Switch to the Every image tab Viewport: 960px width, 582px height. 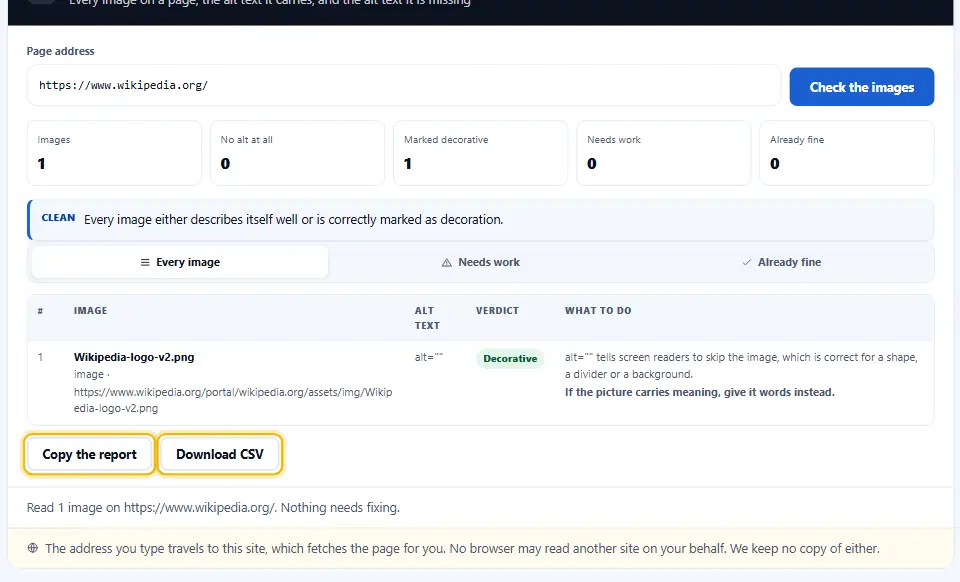click(x=180, y=262)
